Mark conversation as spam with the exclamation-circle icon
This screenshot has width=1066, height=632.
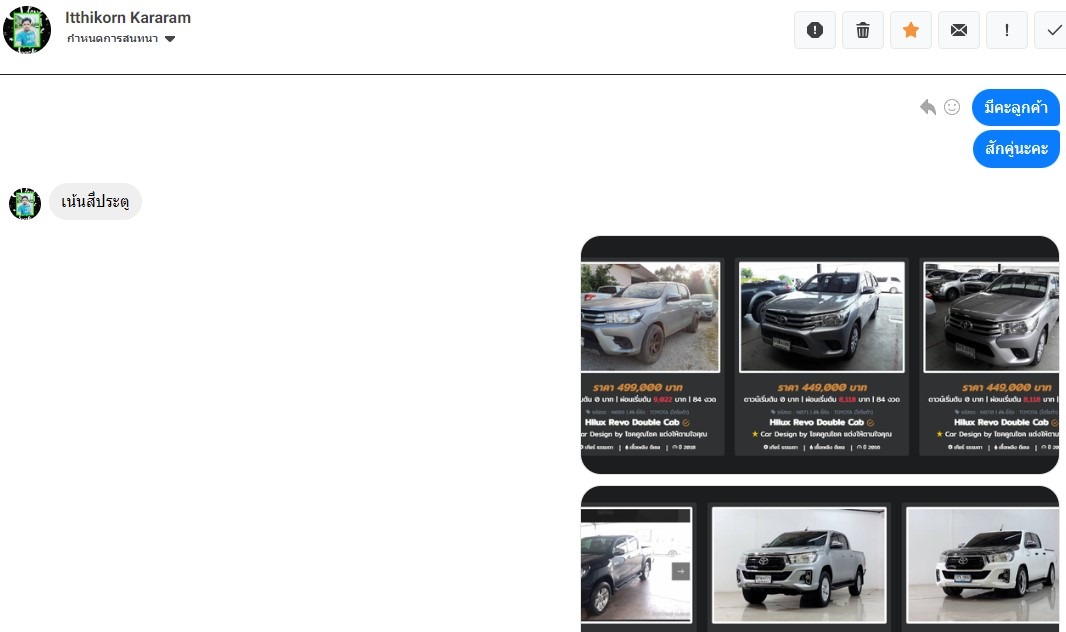(814, 30)
